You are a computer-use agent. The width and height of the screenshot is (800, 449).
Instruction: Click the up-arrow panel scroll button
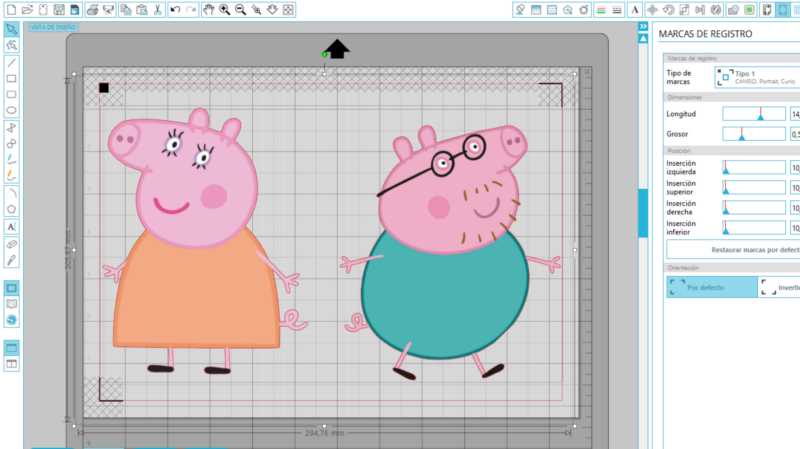pos(643,39)
